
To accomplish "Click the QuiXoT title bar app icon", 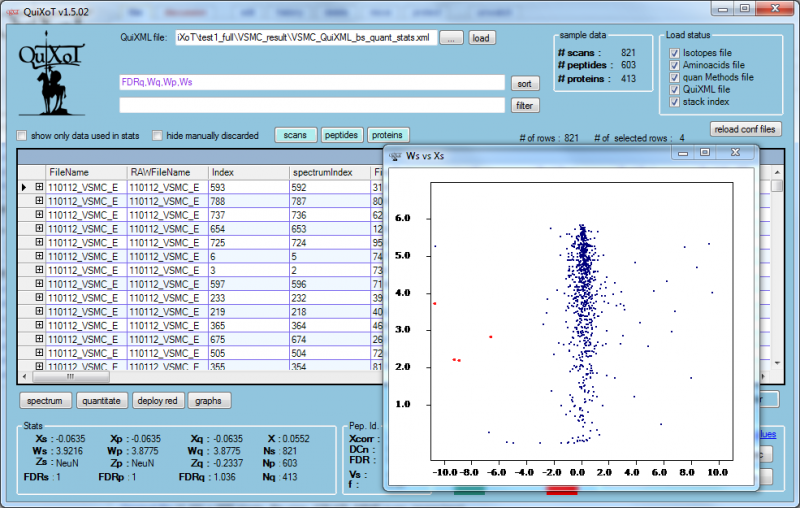I will coord(14,9).
